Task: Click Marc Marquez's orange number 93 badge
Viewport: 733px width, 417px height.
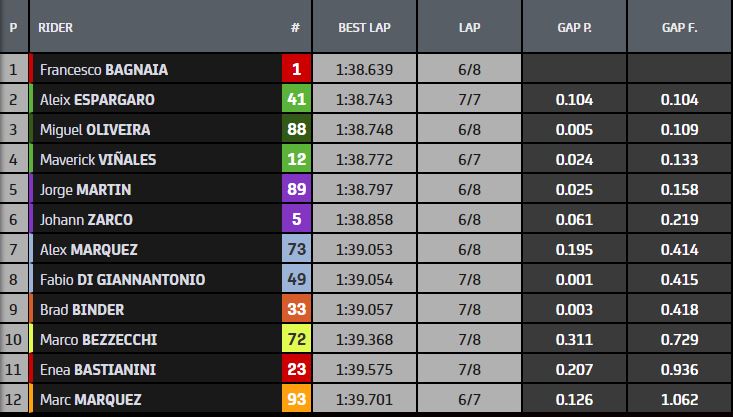Action: (x=295, y=400)
